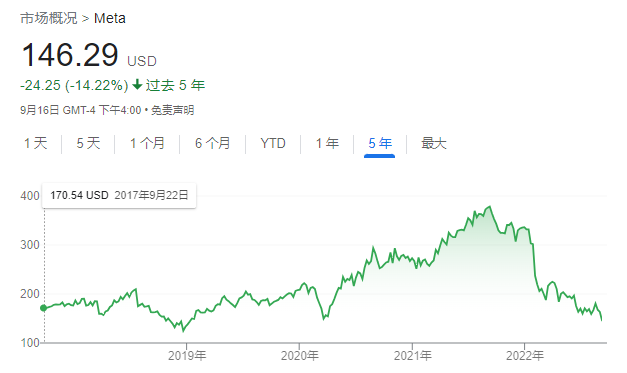The width and height of the screenshot is (627, 373).
Task: Click the 200 y-axis label
Action: [x=30, y=294]
